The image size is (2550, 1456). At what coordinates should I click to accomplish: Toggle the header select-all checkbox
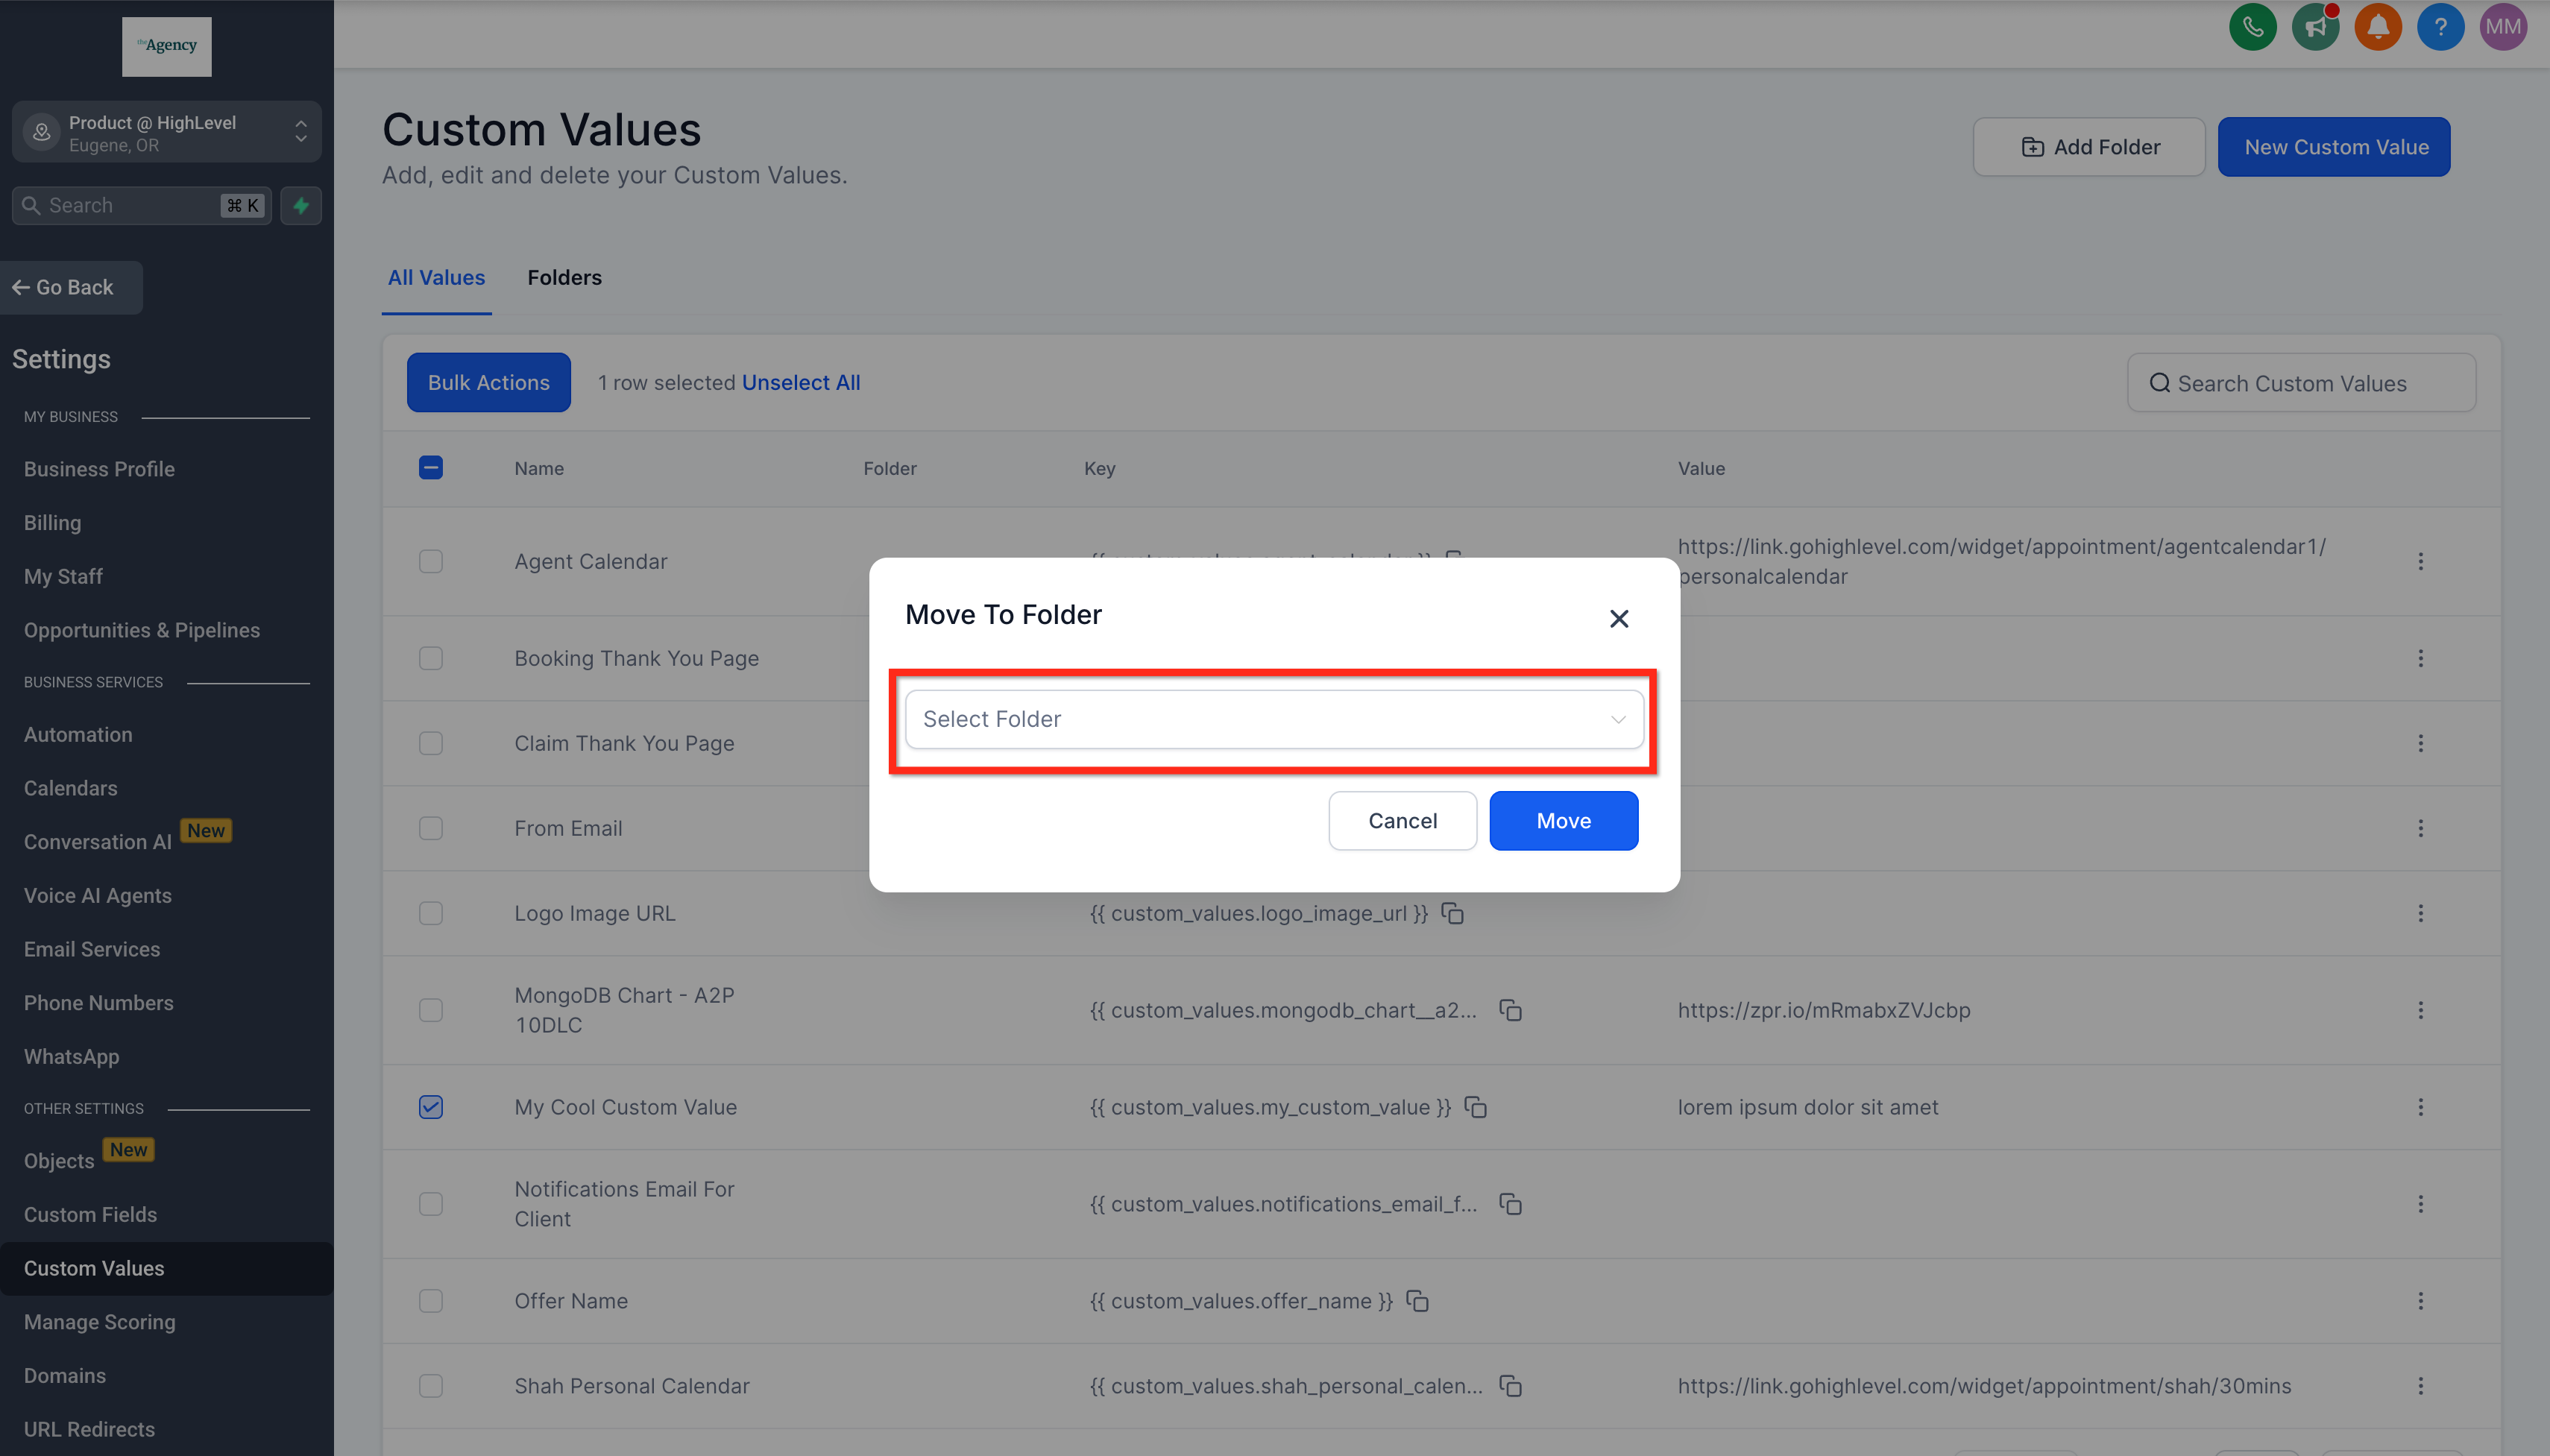click(x=431, y=467)
